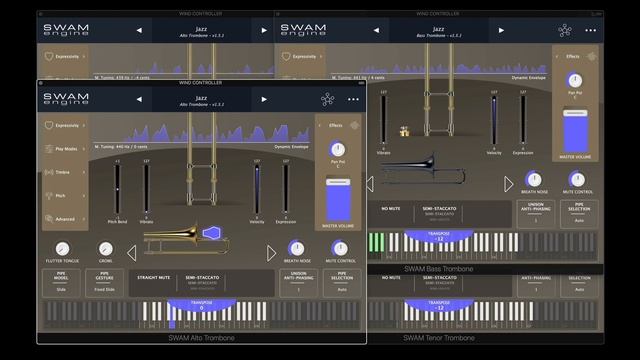This screenshot has height=360, width=640.
Task: Click Mute Control knob in front Alto window
Action: point(340,248)
